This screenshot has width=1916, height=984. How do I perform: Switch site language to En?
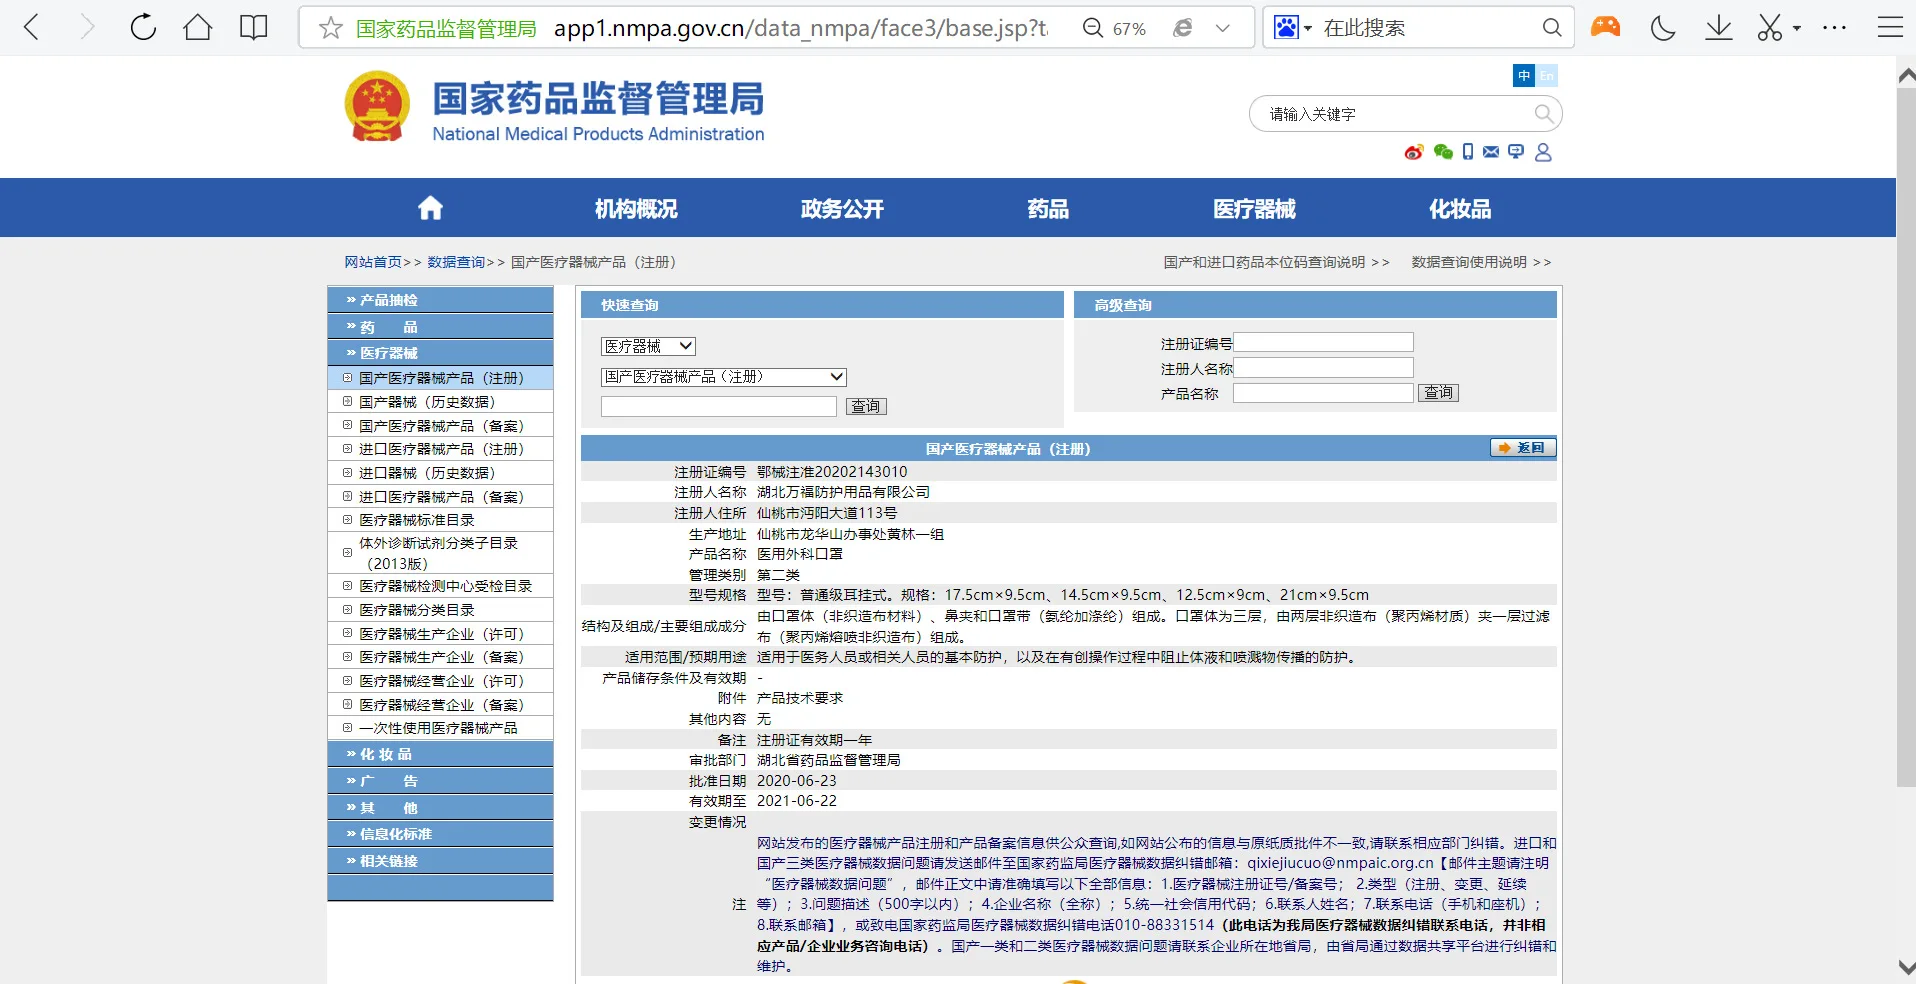pos(1546,76)
